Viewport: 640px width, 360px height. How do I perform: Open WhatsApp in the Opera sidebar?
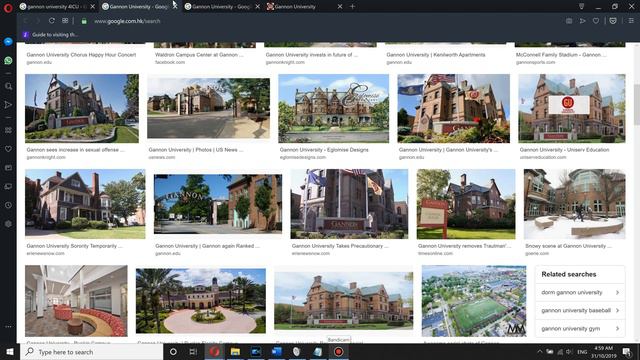point(8,61)
